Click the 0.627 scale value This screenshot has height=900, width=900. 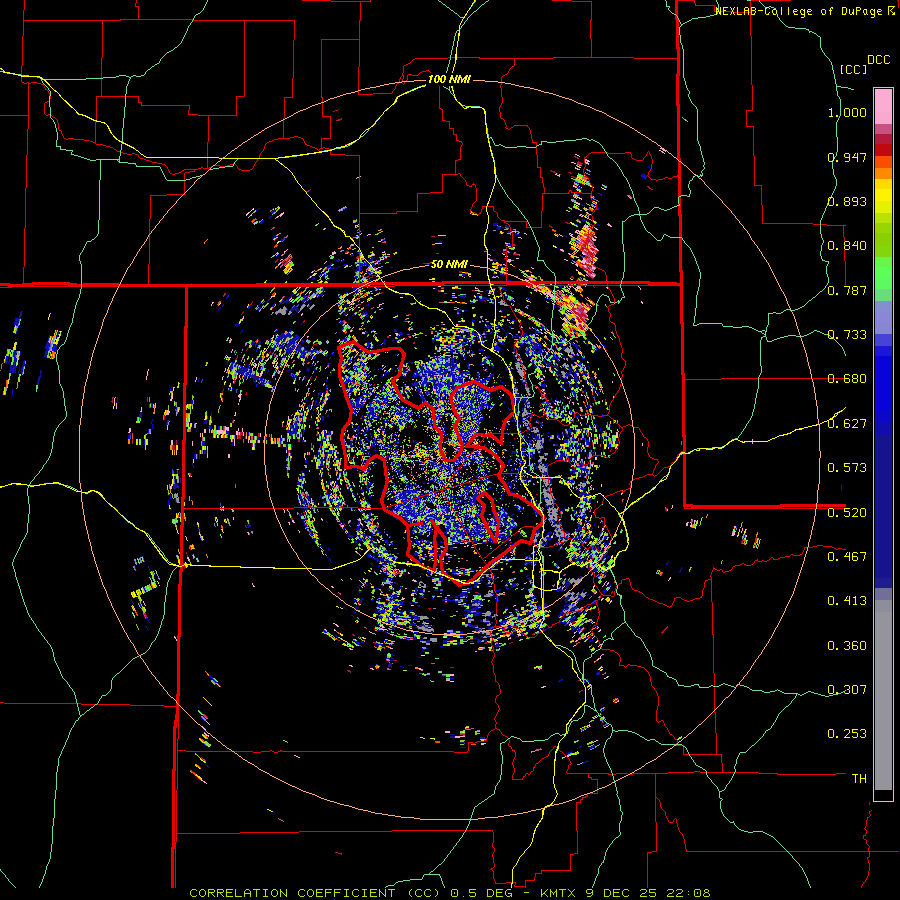[847, 424]
